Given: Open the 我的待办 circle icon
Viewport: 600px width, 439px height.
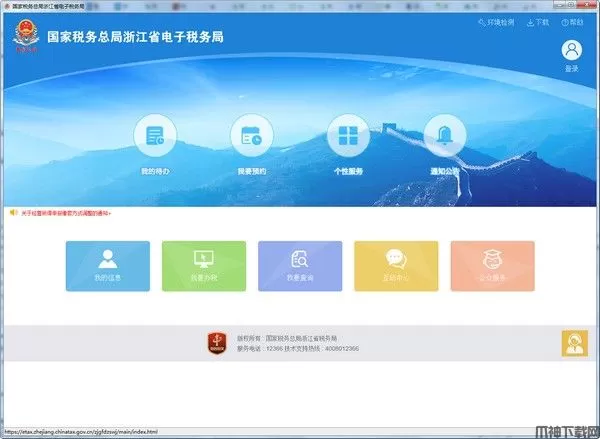Looking at the screenshot, I should tap(155, 135).
